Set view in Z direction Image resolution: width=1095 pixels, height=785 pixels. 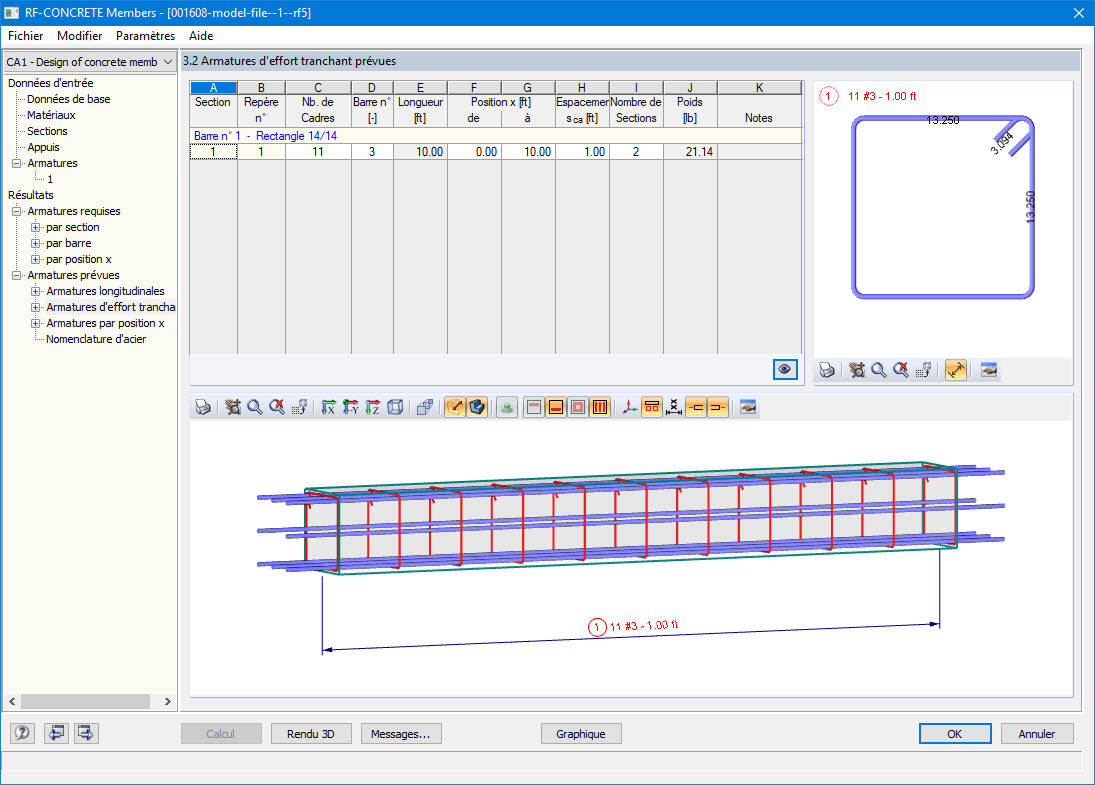(x=373, y=407)
